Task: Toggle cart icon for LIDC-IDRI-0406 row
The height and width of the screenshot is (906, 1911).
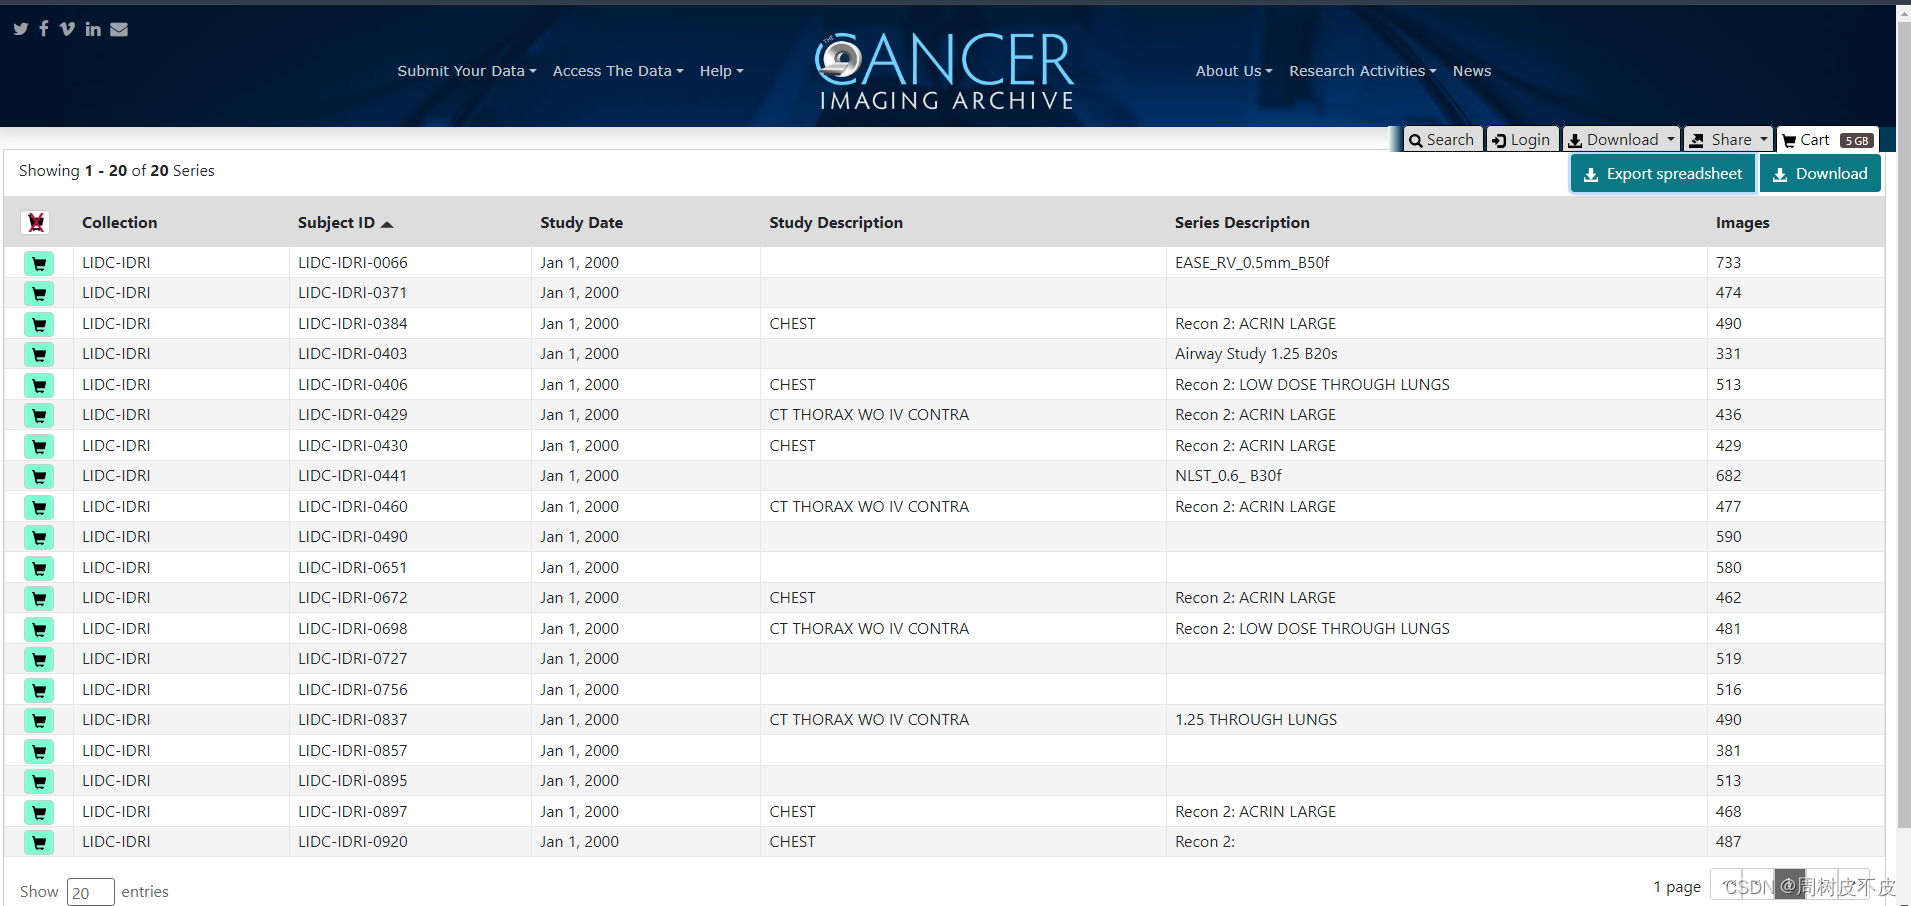Action: (39, 385)
